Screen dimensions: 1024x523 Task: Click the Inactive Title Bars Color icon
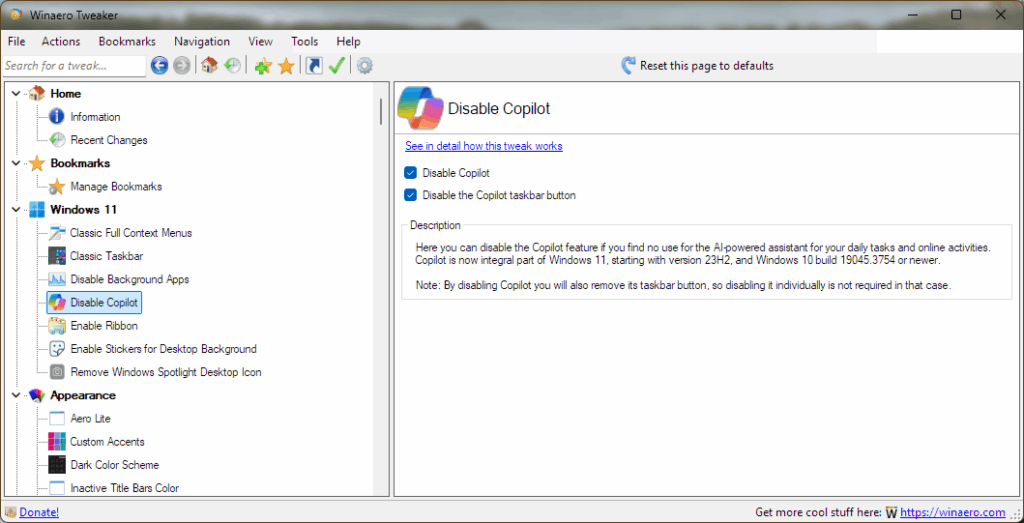point(57,488)
